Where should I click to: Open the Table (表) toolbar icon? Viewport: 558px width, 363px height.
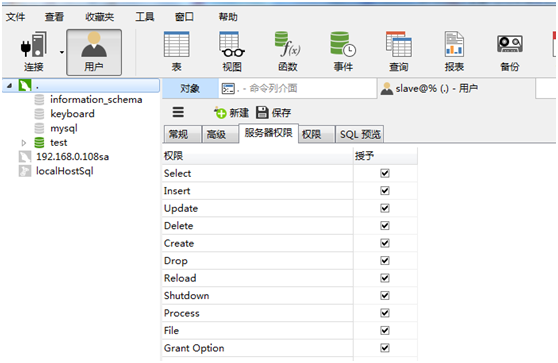177,44
